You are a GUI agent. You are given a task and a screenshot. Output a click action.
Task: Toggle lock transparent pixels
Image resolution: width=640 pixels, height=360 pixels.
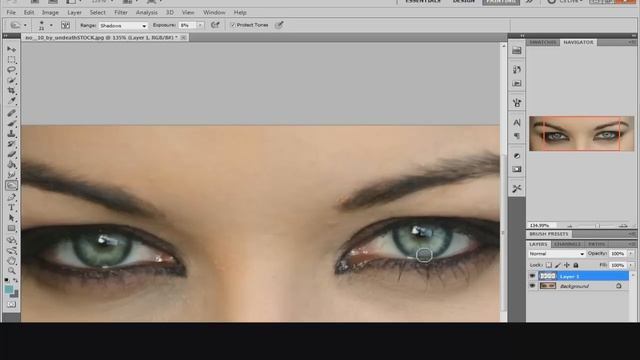[x=549, y=265]
